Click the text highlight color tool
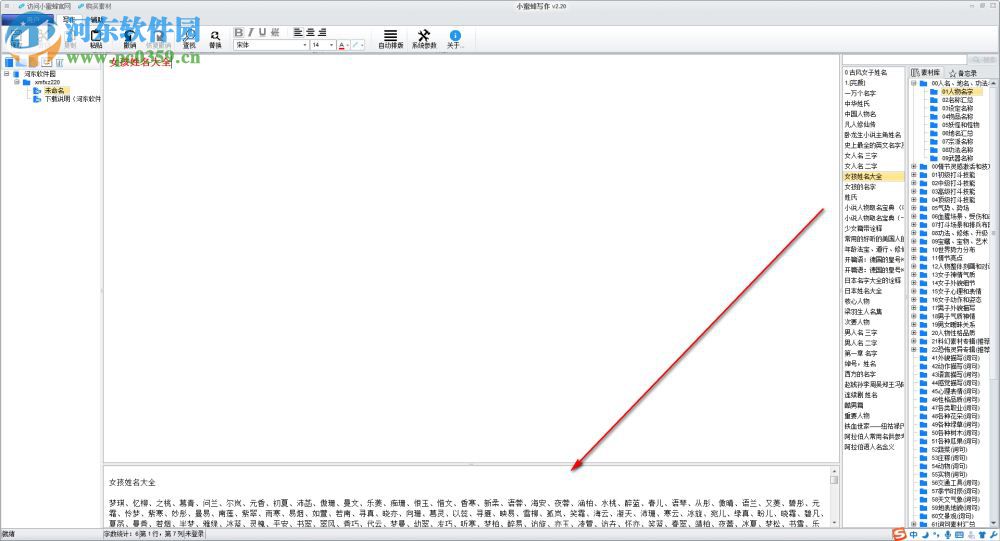 (356, 45)
